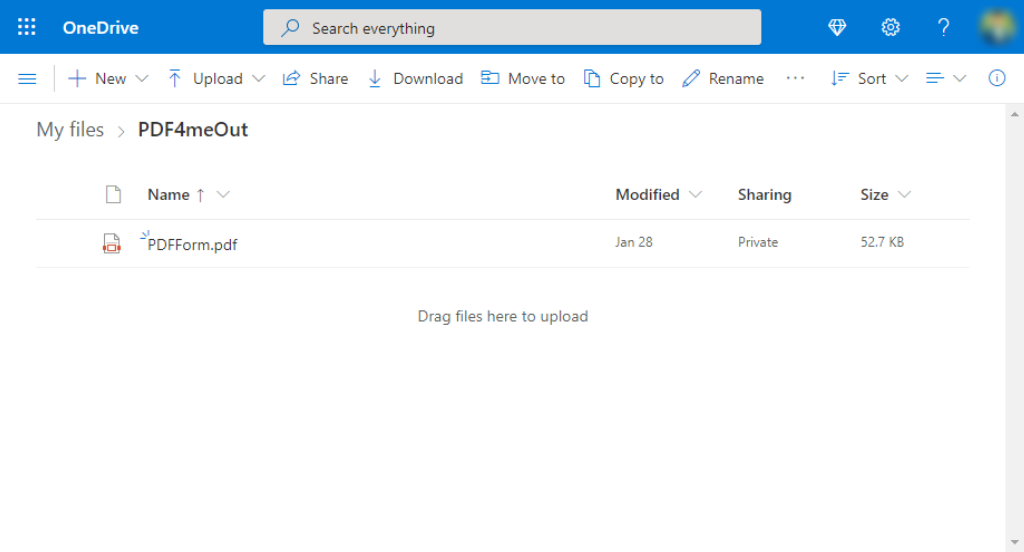Sort by the Modified column header
Screen dimensions: 1024x552
pos(647,195)
